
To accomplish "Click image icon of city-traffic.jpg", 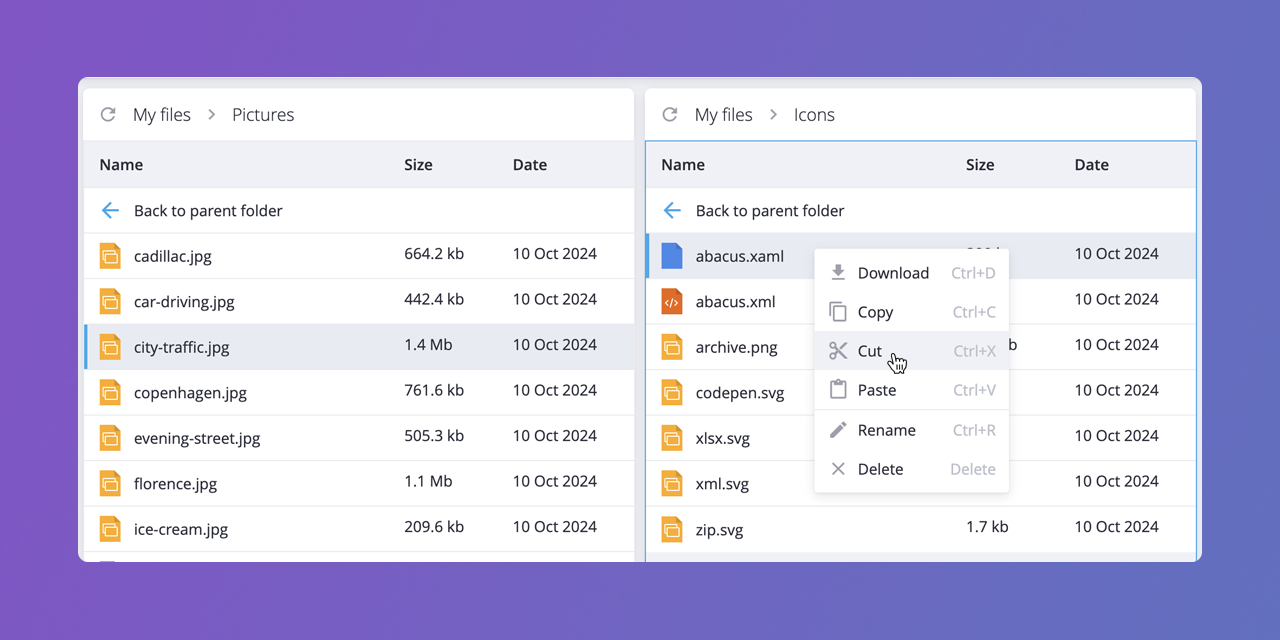I will point(110,347).
